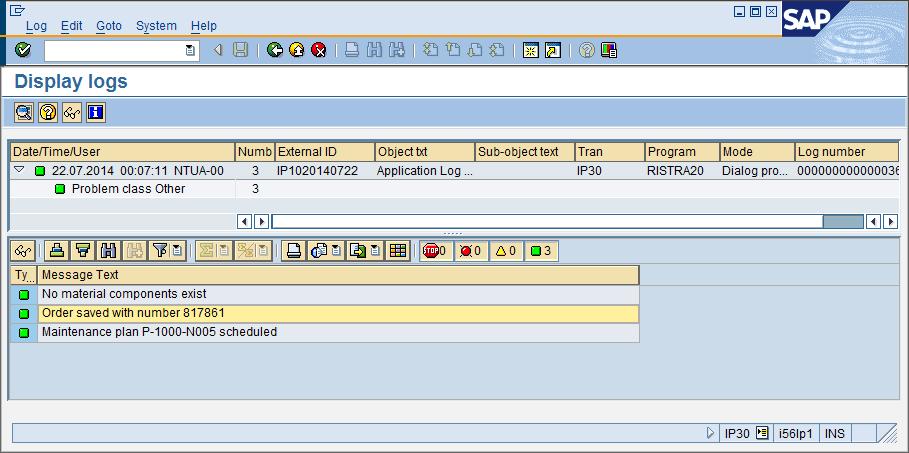The height and width of the screenshot is (453, 909).
Task: Click the Set Filter funnel icon
Action: tap(160, 251)
